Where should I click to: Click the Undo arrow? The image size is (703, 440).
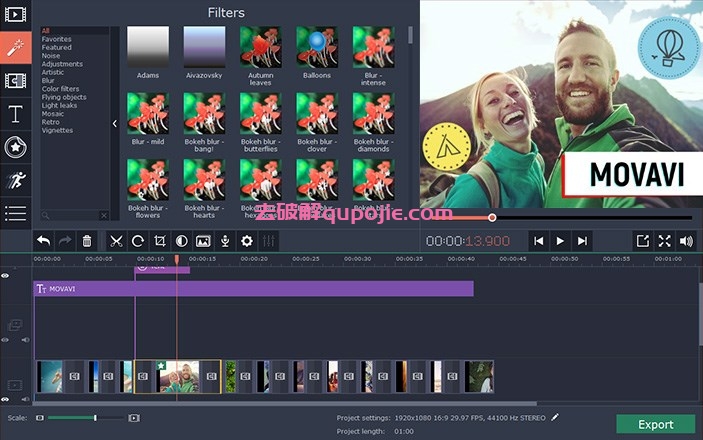(43, 241)
